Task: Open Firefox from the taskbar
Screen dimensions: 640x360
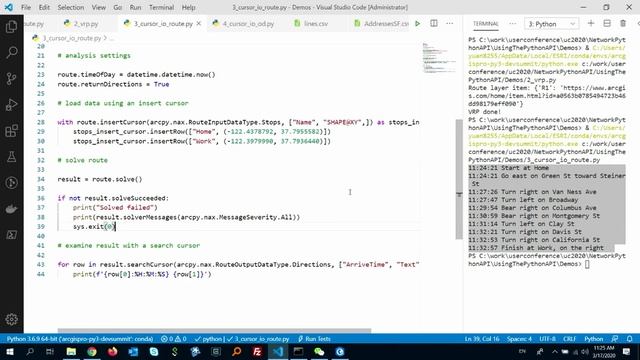Action: 113,351
